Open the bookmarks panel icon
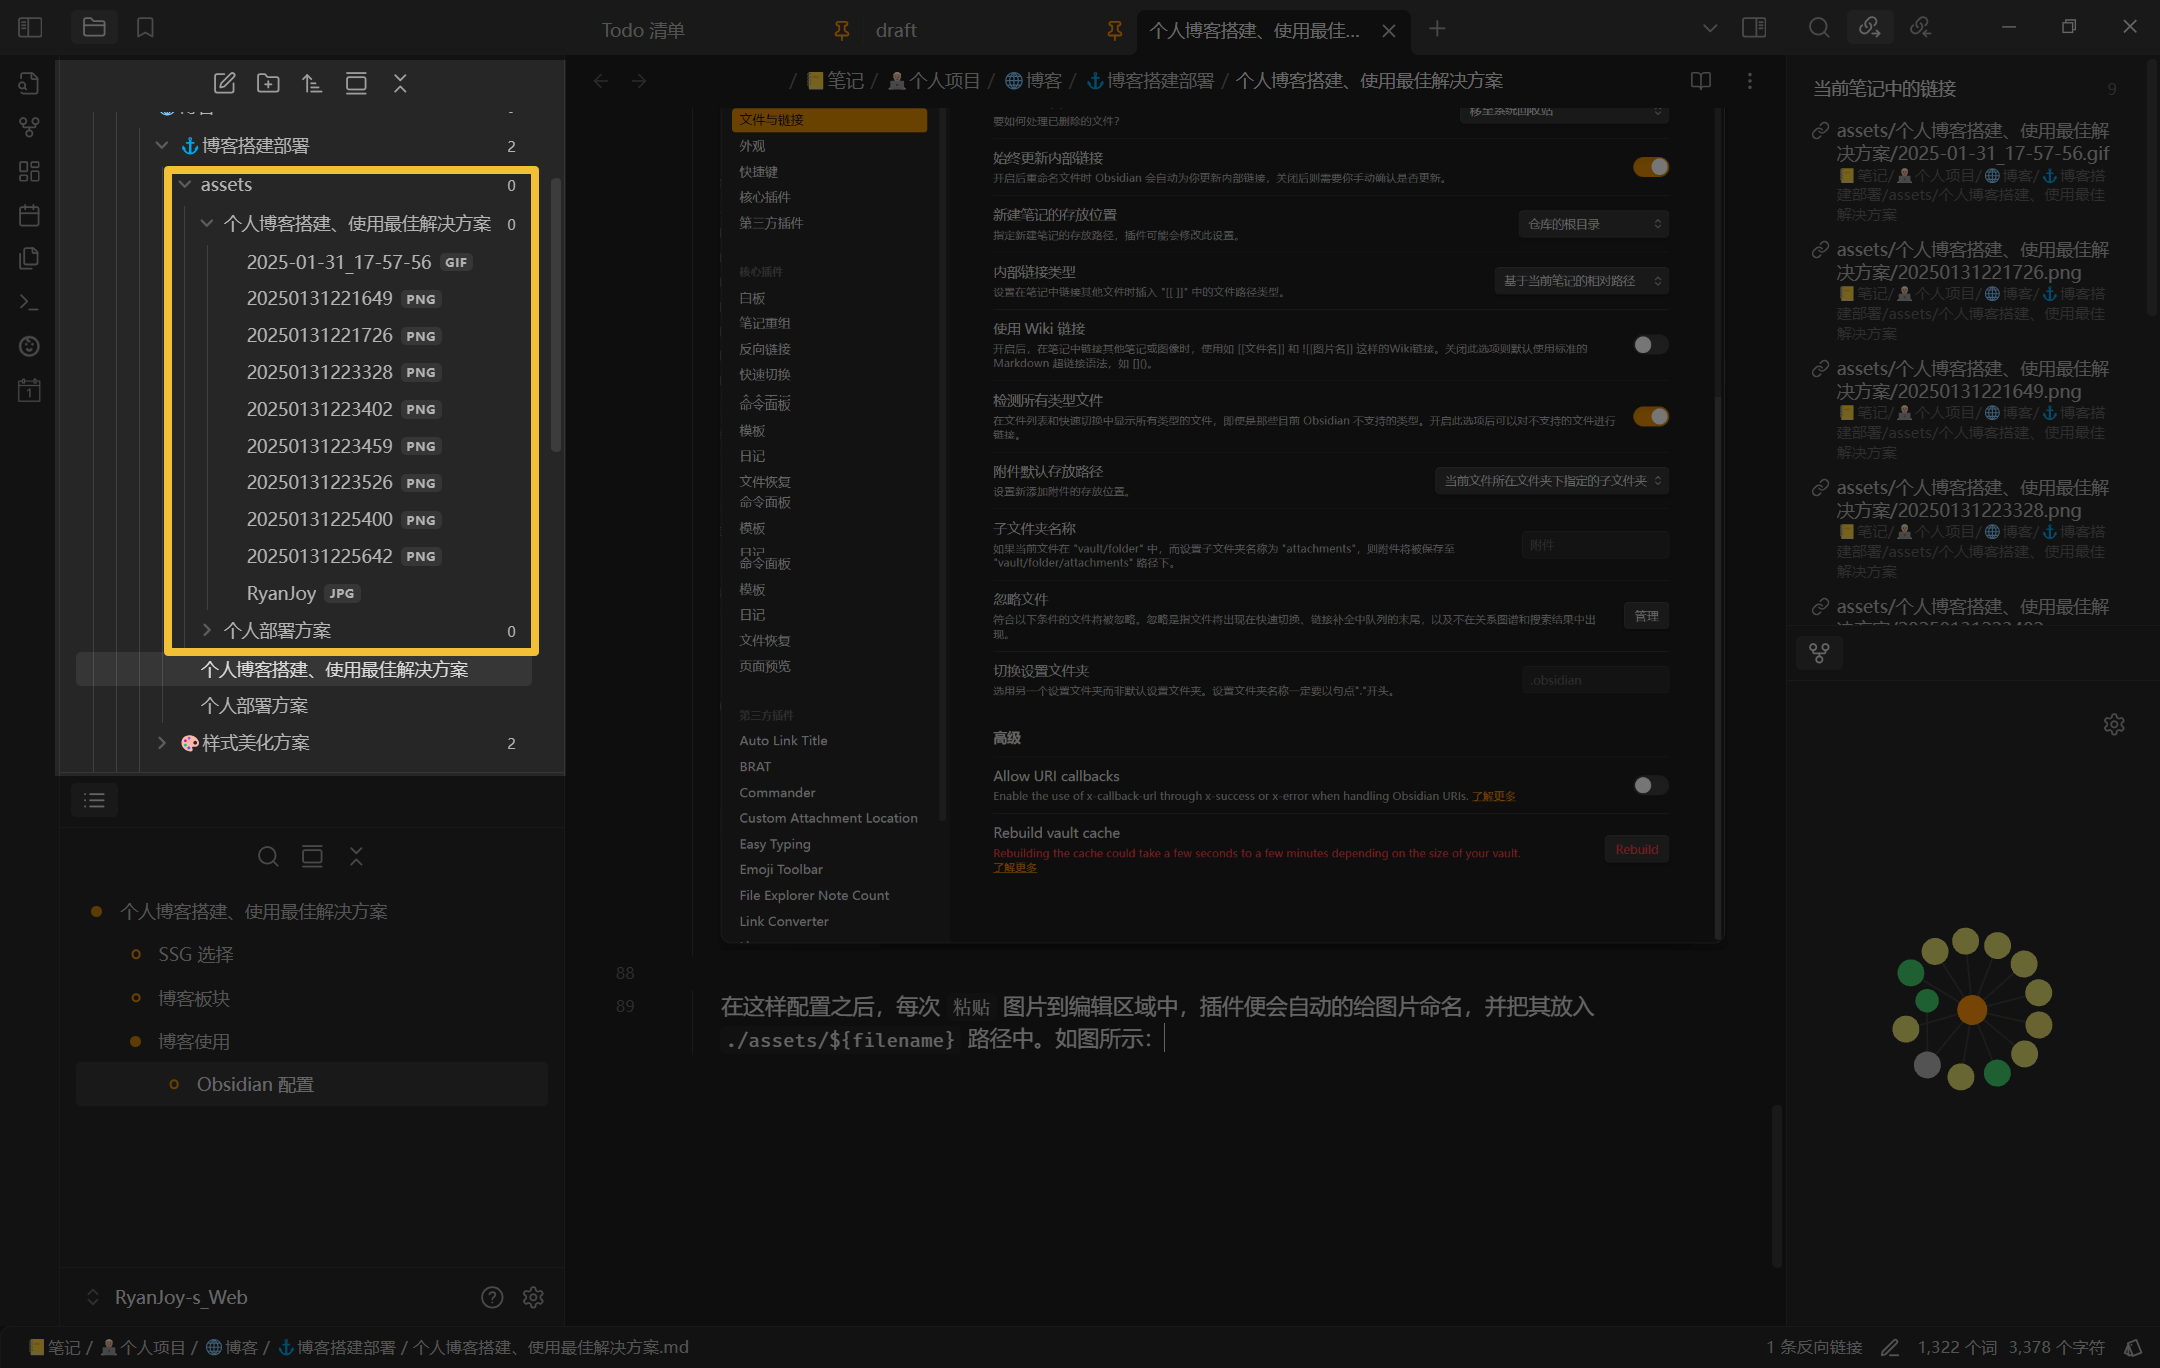 [145, 28]
